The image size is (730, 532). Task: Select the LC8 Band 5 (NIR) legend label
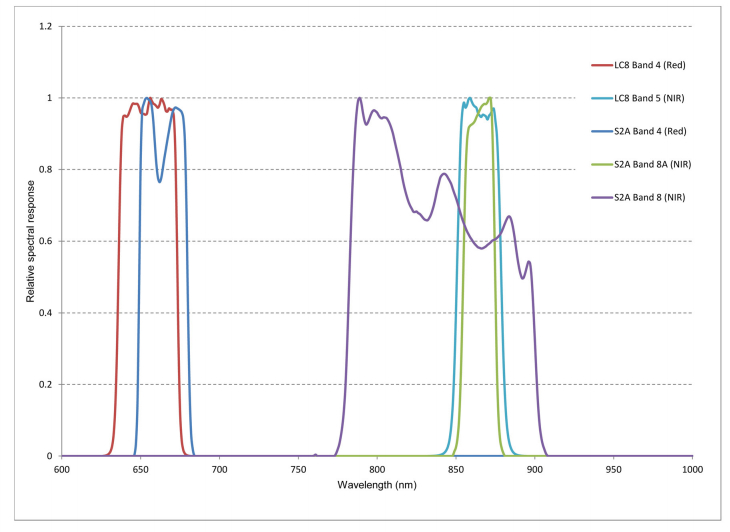[651, 99]
